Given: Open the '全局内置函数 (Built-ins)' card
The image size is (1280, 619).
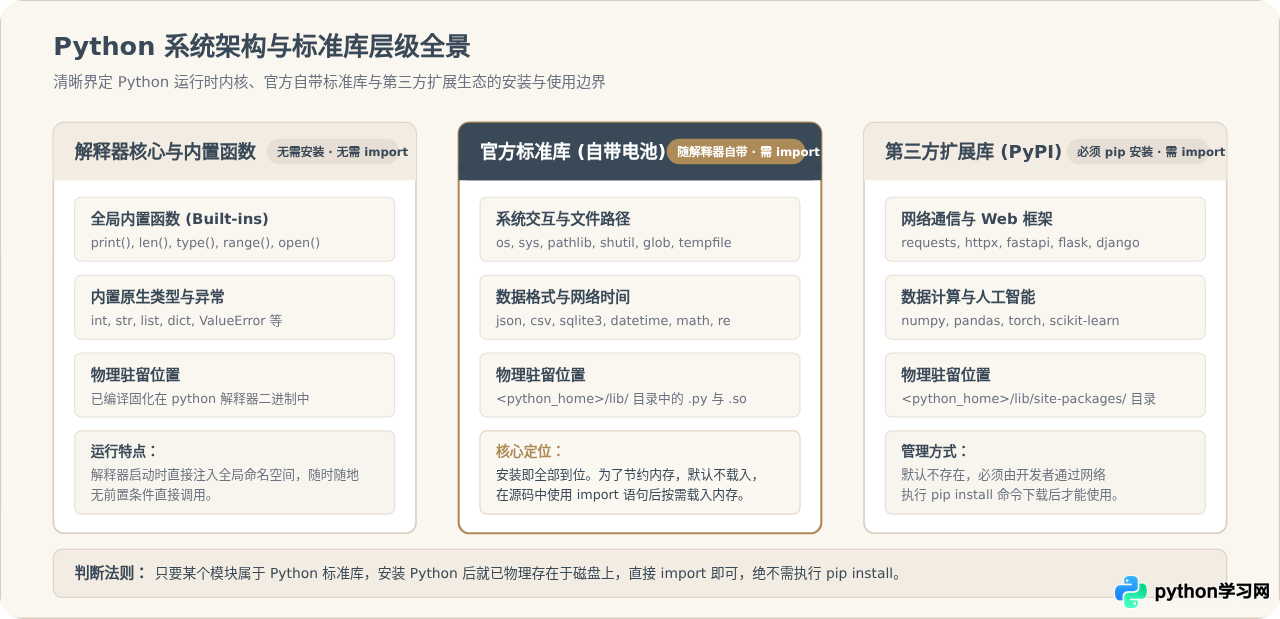Looking at the screenshot, I should tap(235, 229).
